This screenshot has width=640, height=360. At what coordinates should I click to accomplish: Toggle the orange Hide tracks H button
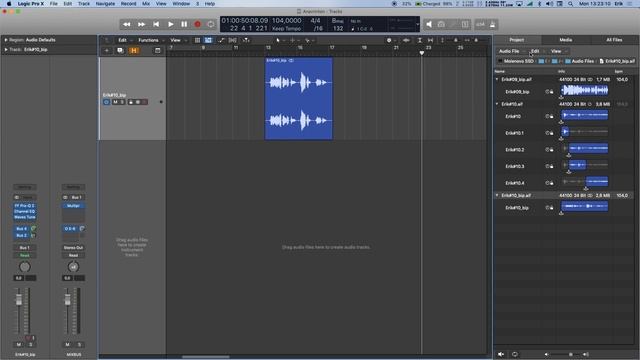pos(133,51)
